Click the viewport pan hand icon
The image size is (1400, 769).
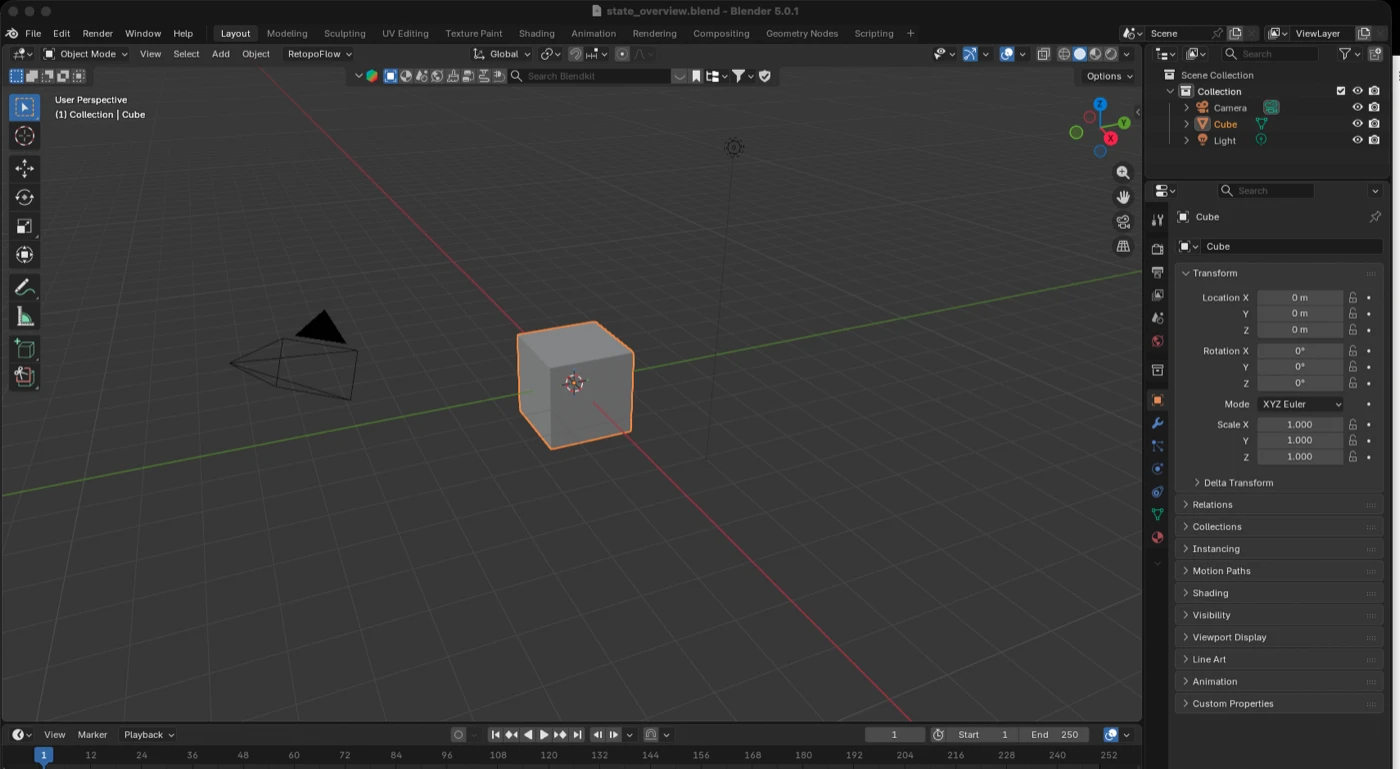pos(1123,197)
